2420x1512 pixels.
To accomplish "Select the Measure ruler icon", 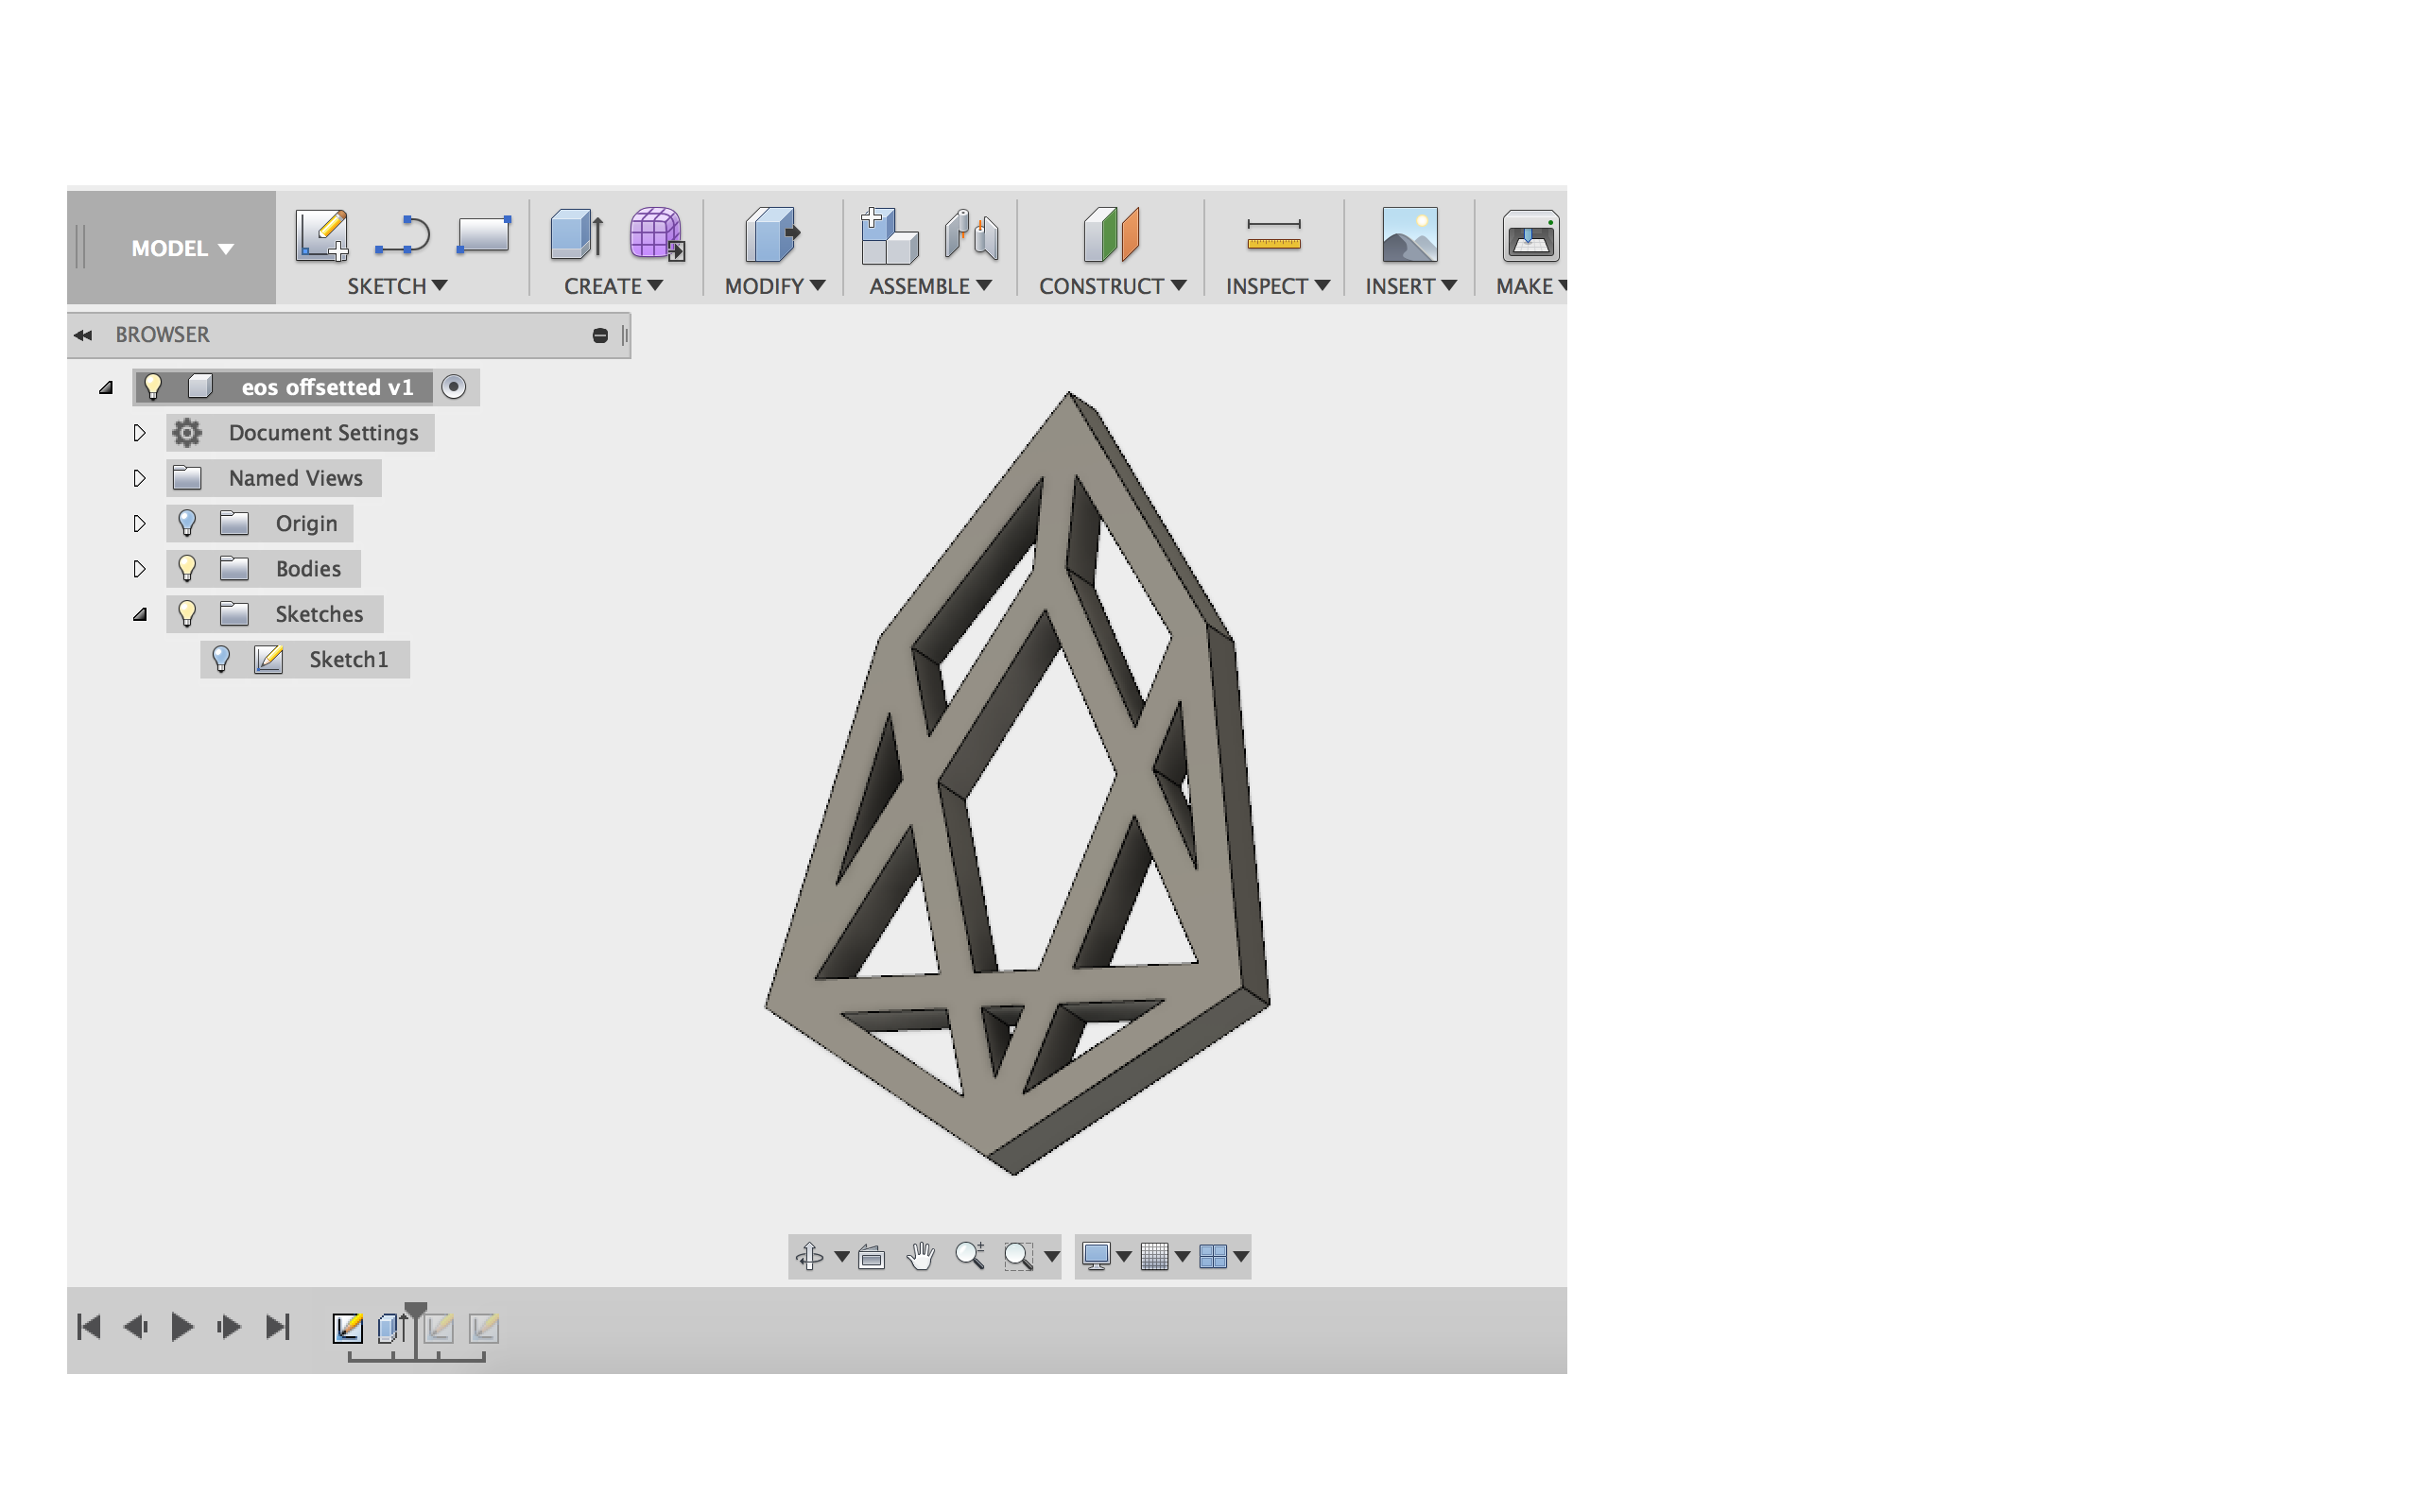I will pos(1273,235).
